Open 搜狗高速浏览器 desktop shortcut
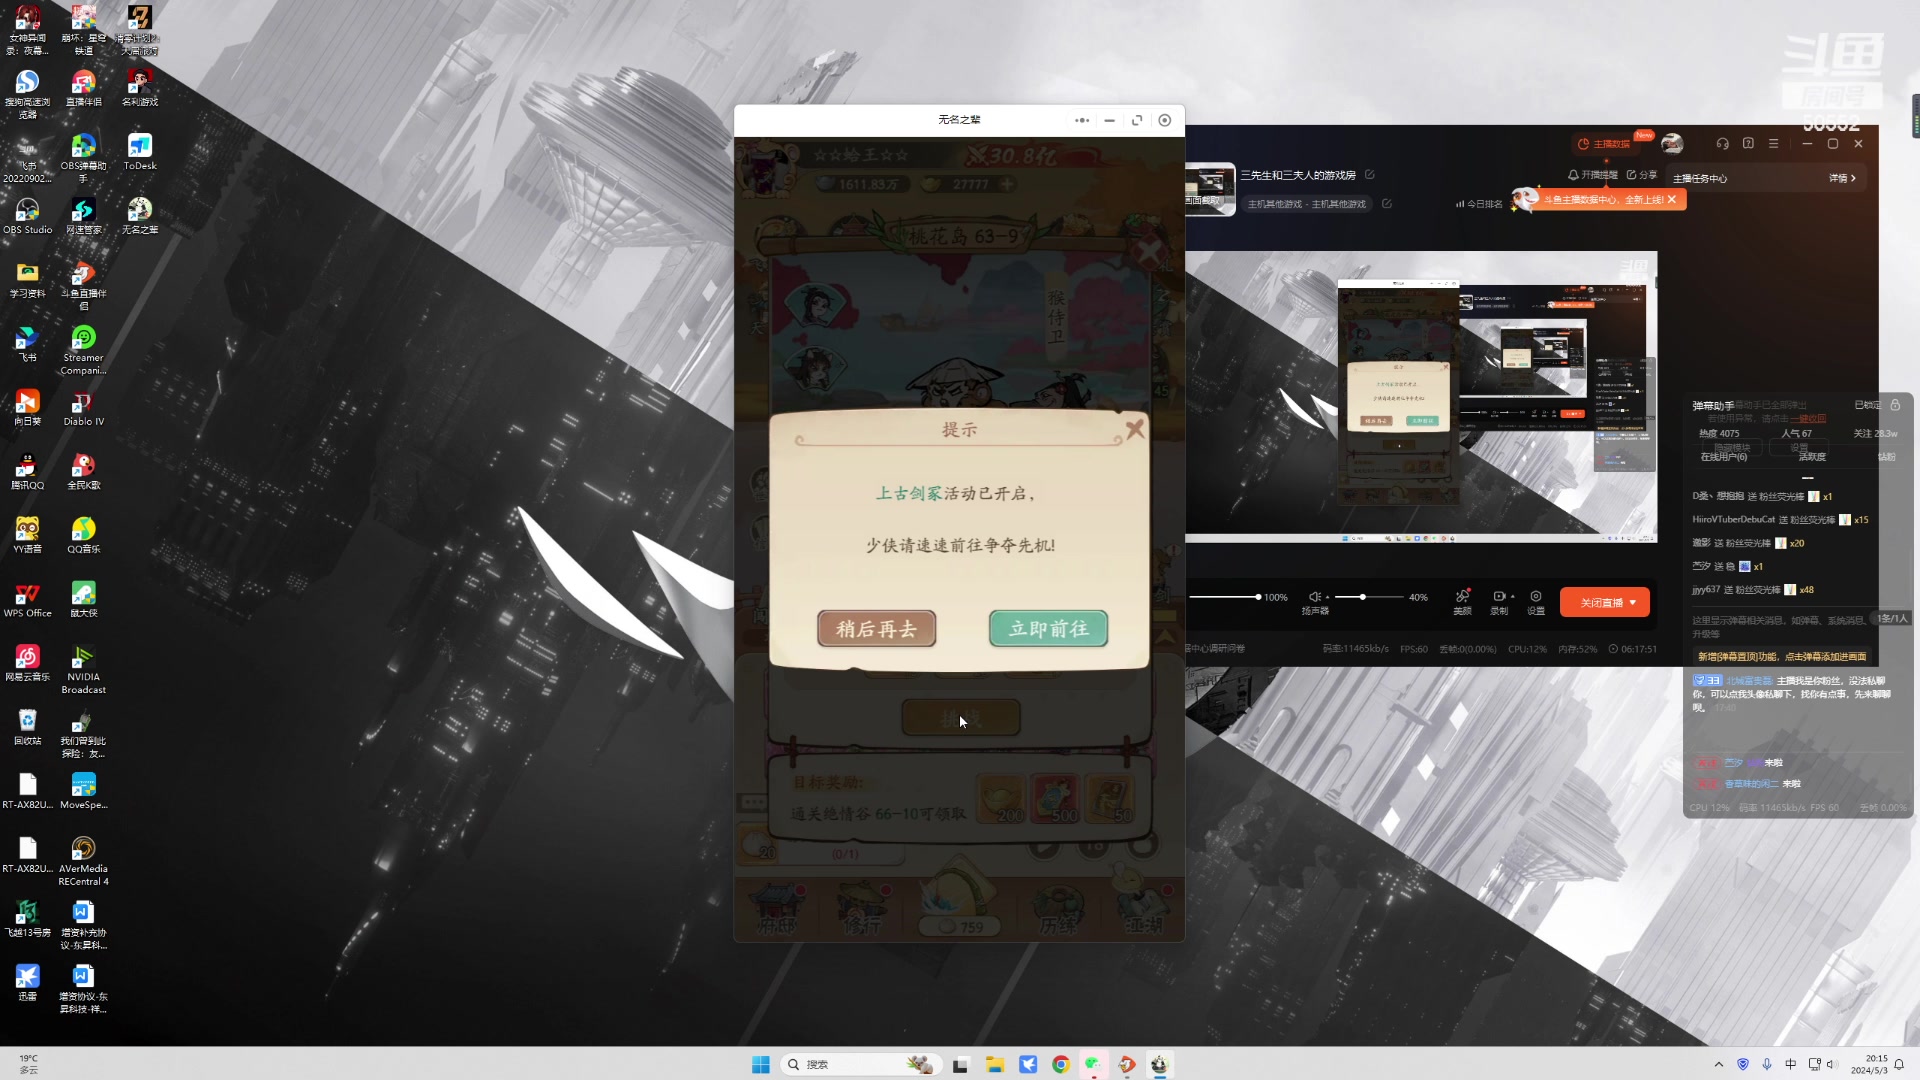 [28, 94]
